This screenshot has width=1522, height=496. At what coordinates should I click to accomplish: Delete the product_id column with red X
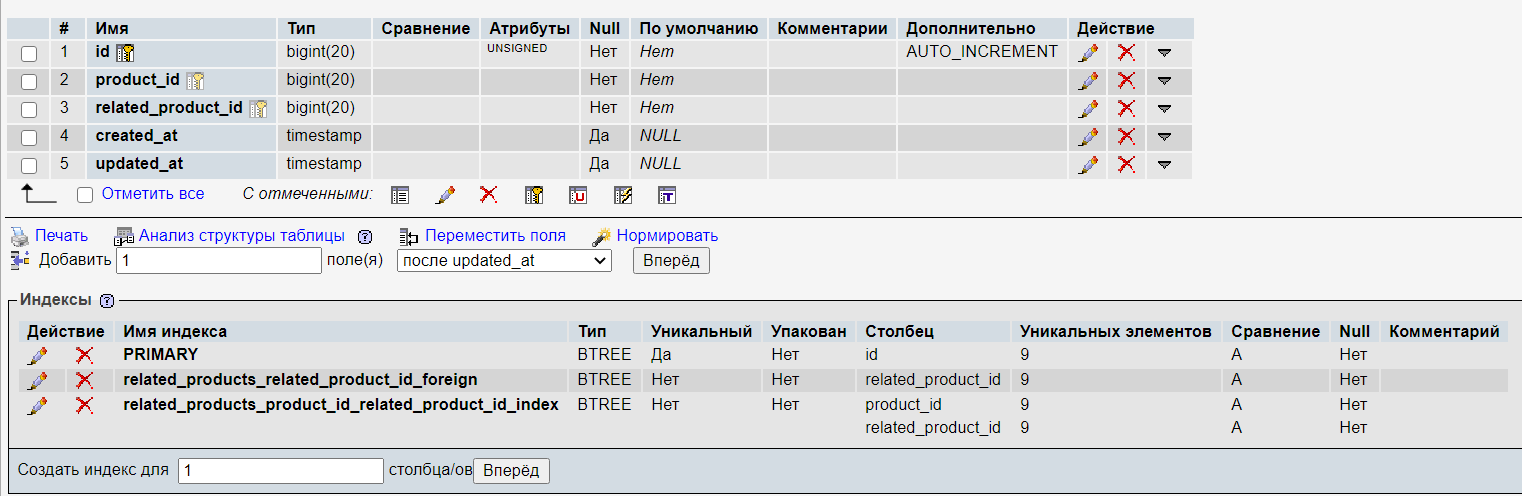pos(1127,80)
